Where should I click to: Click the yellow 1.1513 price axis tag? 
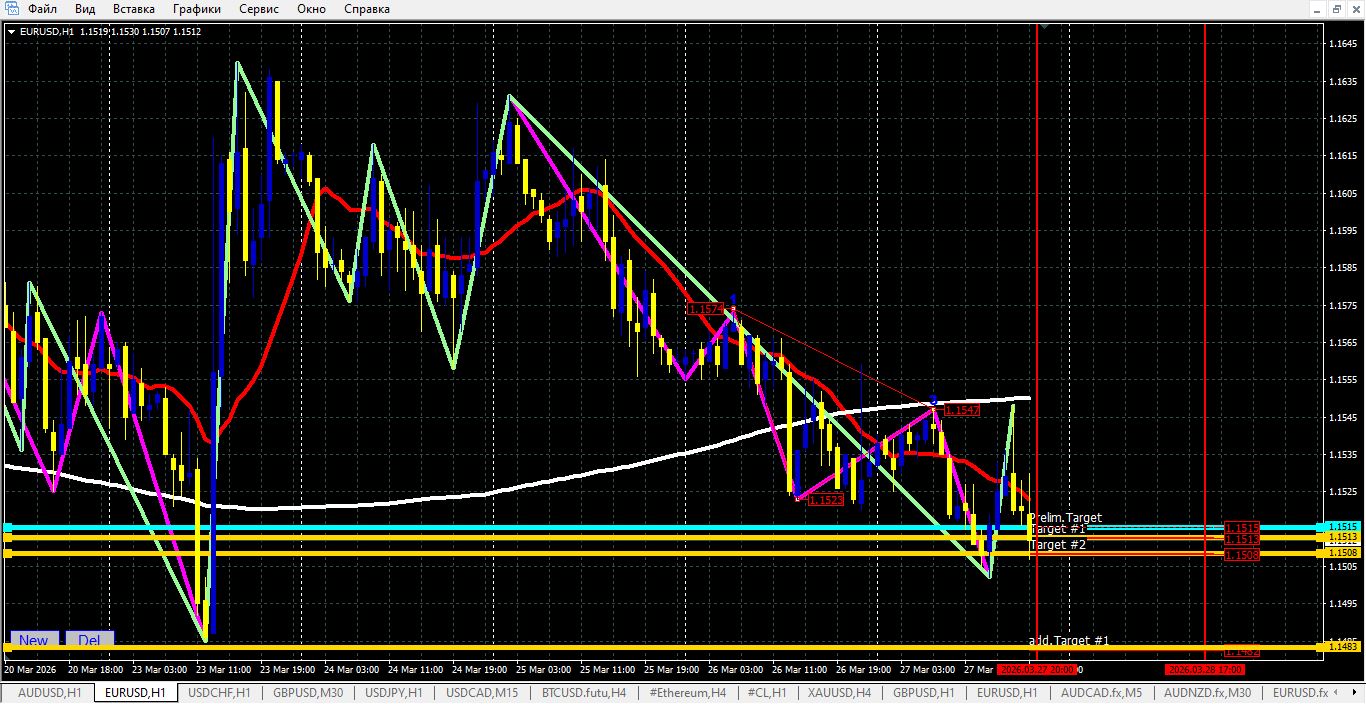click(x=1343, y=538)
